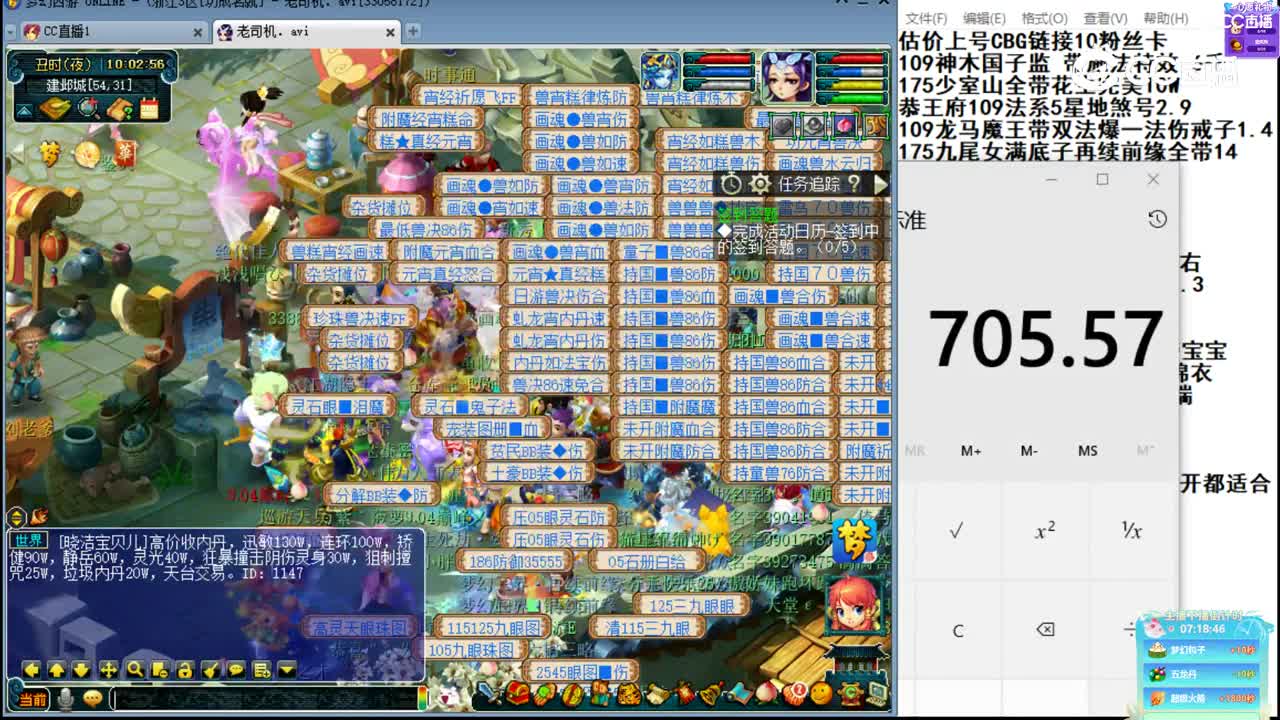Click stall sign 清115三九眼

tap(647, 629)
